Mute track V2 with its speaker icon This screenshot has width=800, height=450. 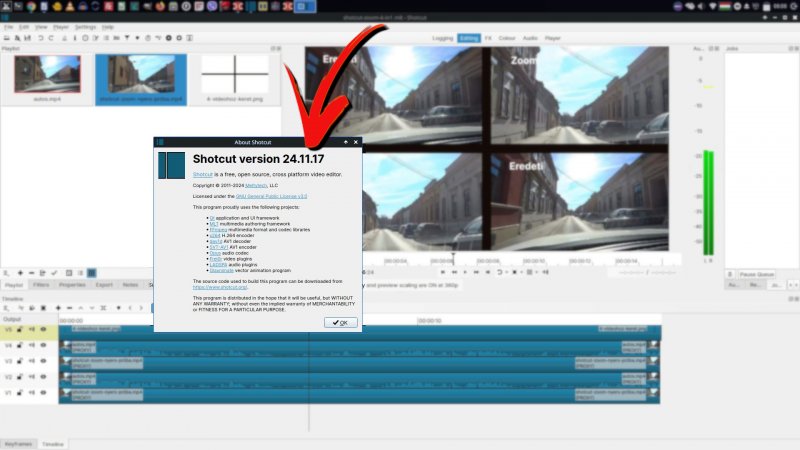pyautogui.click(x=32, y=377)
